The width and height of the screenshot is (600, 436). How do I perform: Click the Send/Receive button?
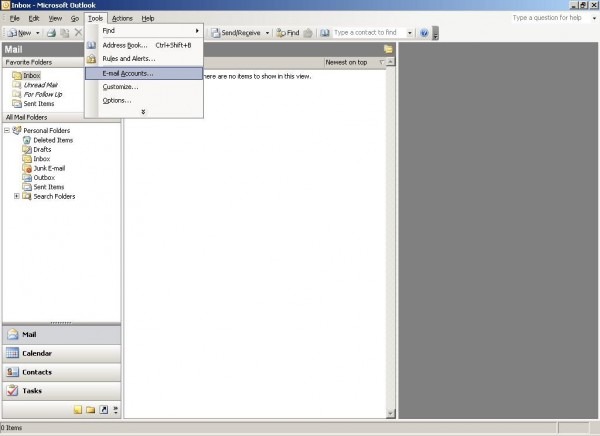pos(236,33)
